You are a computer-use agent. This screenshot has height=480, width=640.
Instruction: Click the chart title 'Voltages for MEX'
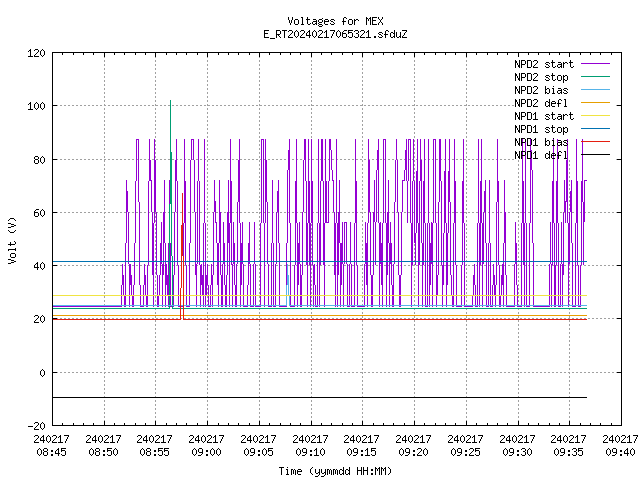pos(335,21)
